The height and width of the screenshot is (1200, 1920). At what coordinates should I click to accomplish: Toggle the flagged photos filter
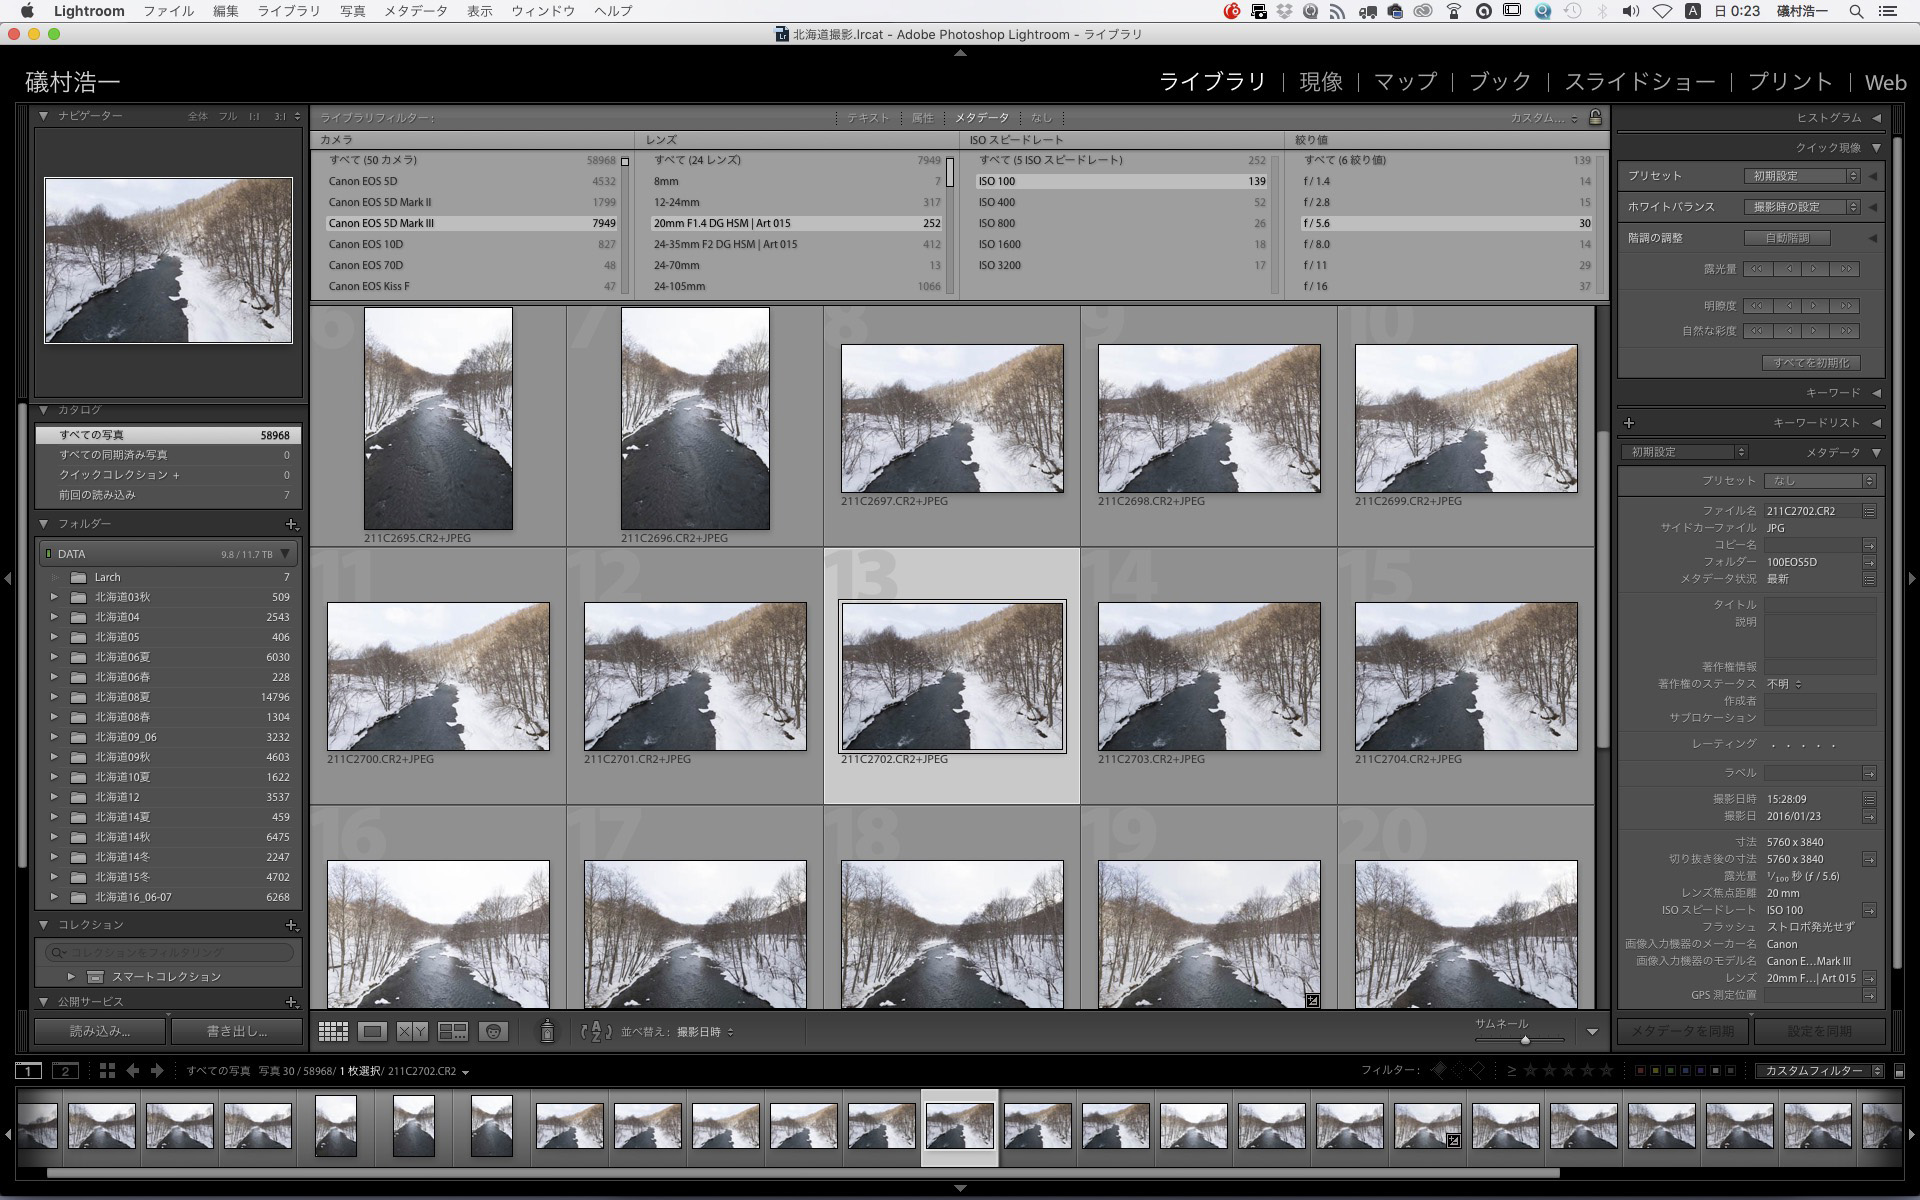pos(1438,1070)
